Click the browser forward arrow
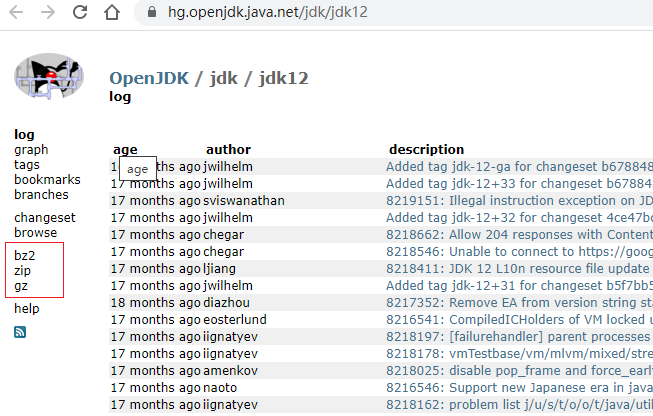 [48, 12]
